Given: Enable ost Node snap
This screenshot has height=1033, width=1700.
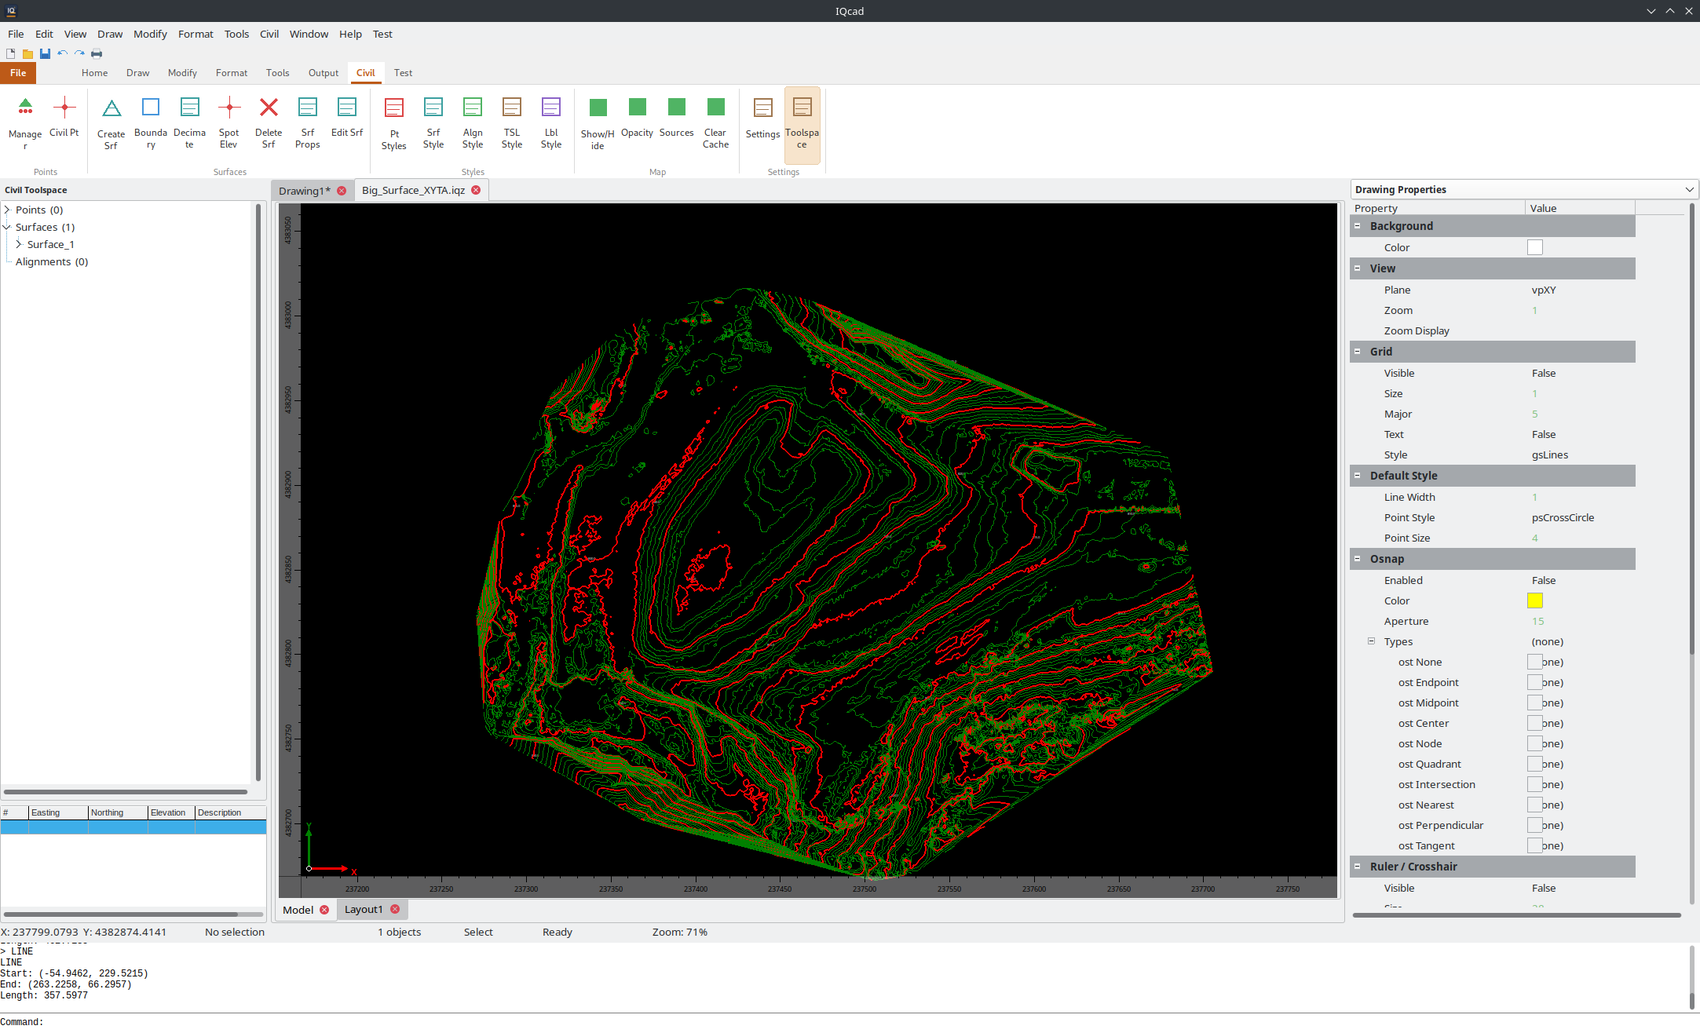Looking at the screenshot, I should click(1534, 743).
